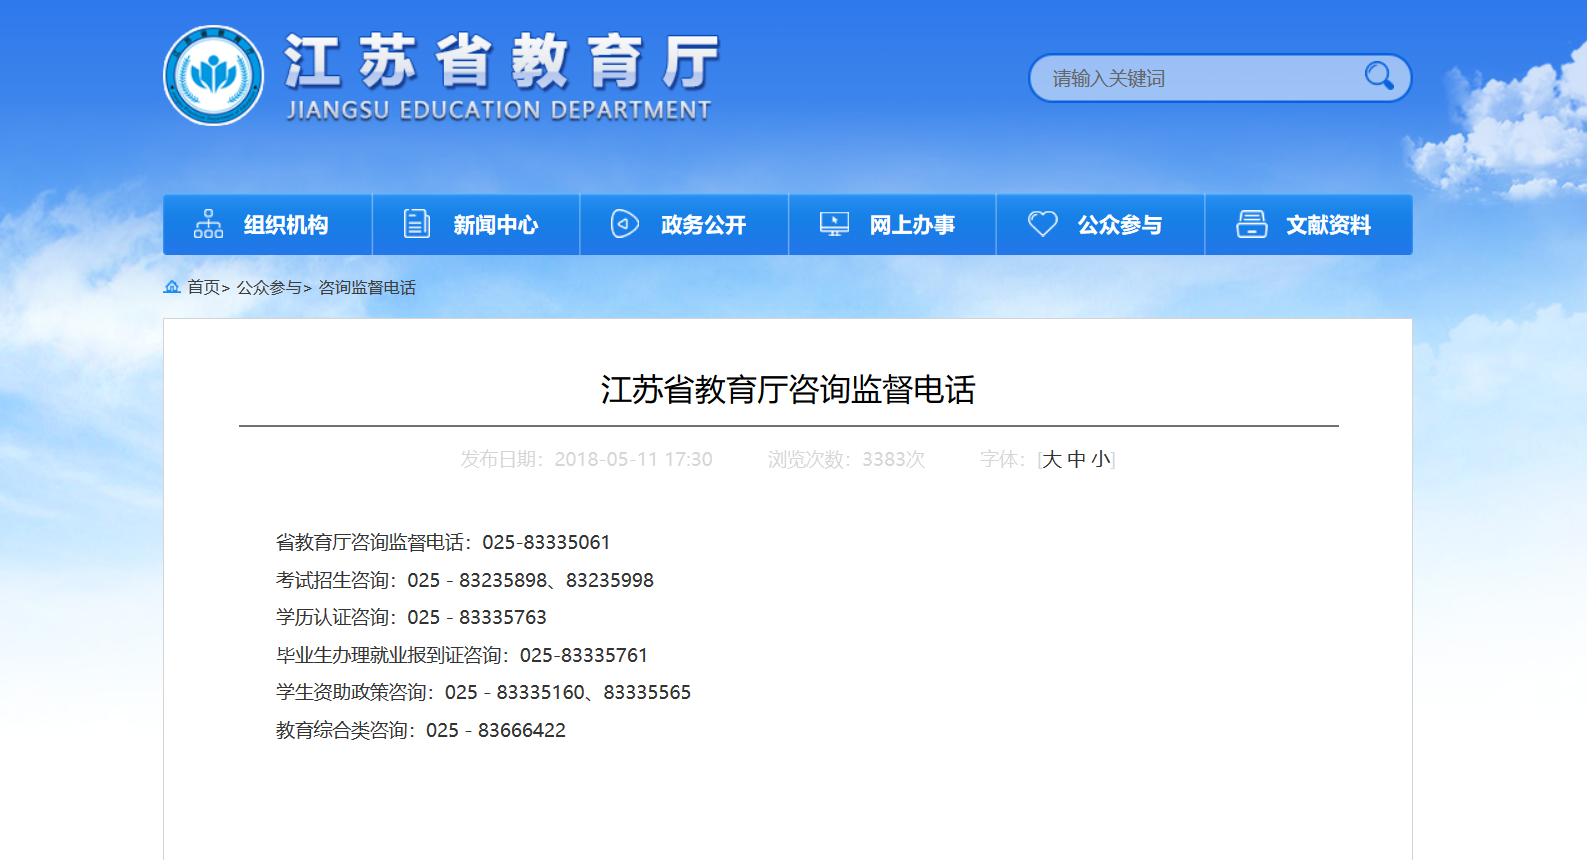The width and height of the screenshot is (1587, 860).
Task: Click phone number 025-83335061 line
Action: click(443, 542)
